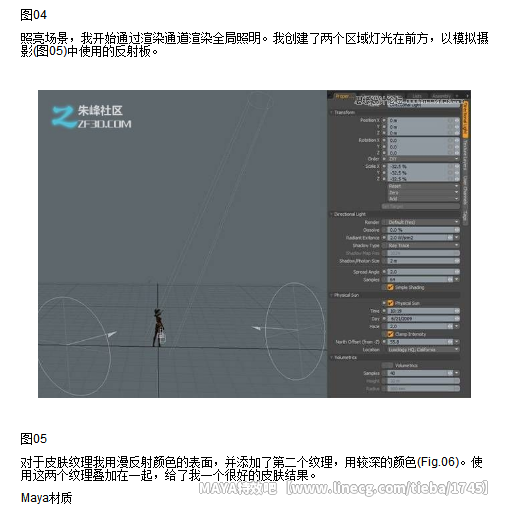Viewport: 530px width, 507px height.
Task: Toggle the Simple Shading checkbox
Action: [390, 287]
